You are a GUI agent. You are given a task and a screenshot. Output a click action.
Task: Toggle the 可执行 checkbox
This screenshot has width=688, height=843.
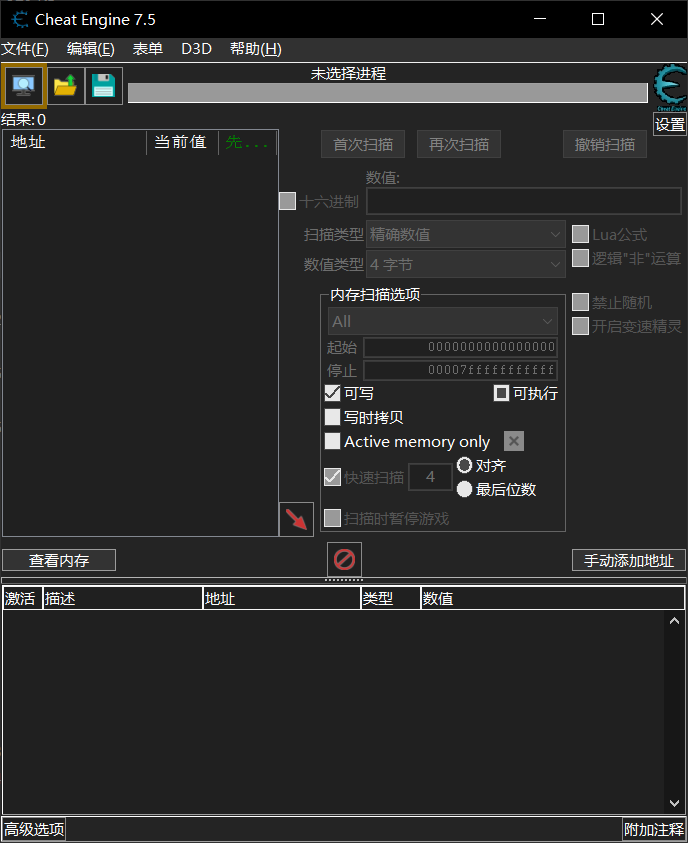[x=501, y=393]
